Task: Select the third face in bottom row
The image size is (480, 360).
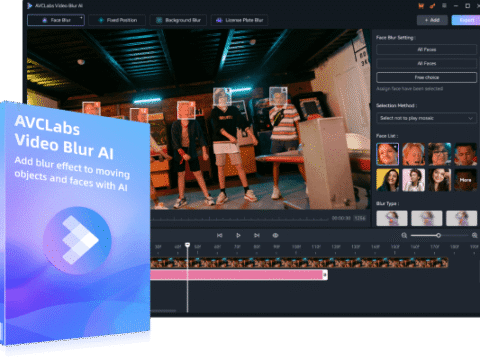Action: tap(439, 180)
